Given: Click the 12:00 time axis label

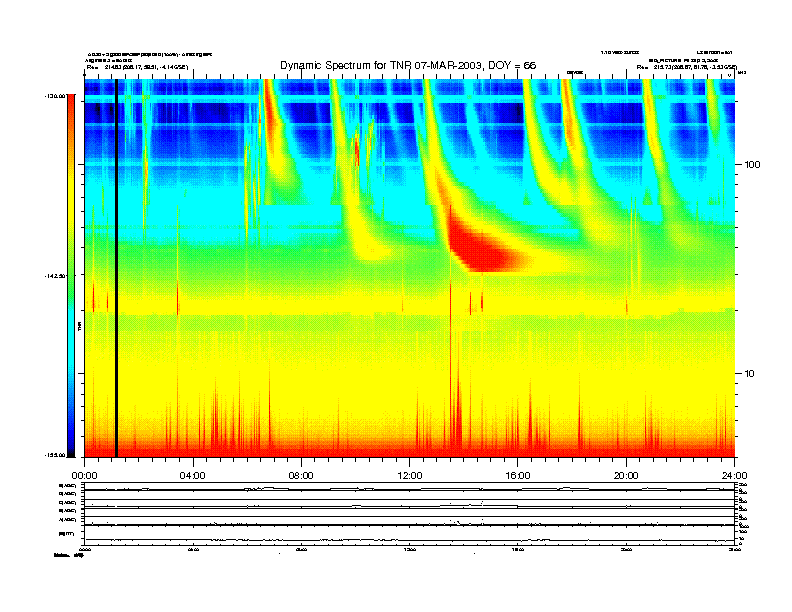Looking at the screenshot, I should tap(410, 476).
